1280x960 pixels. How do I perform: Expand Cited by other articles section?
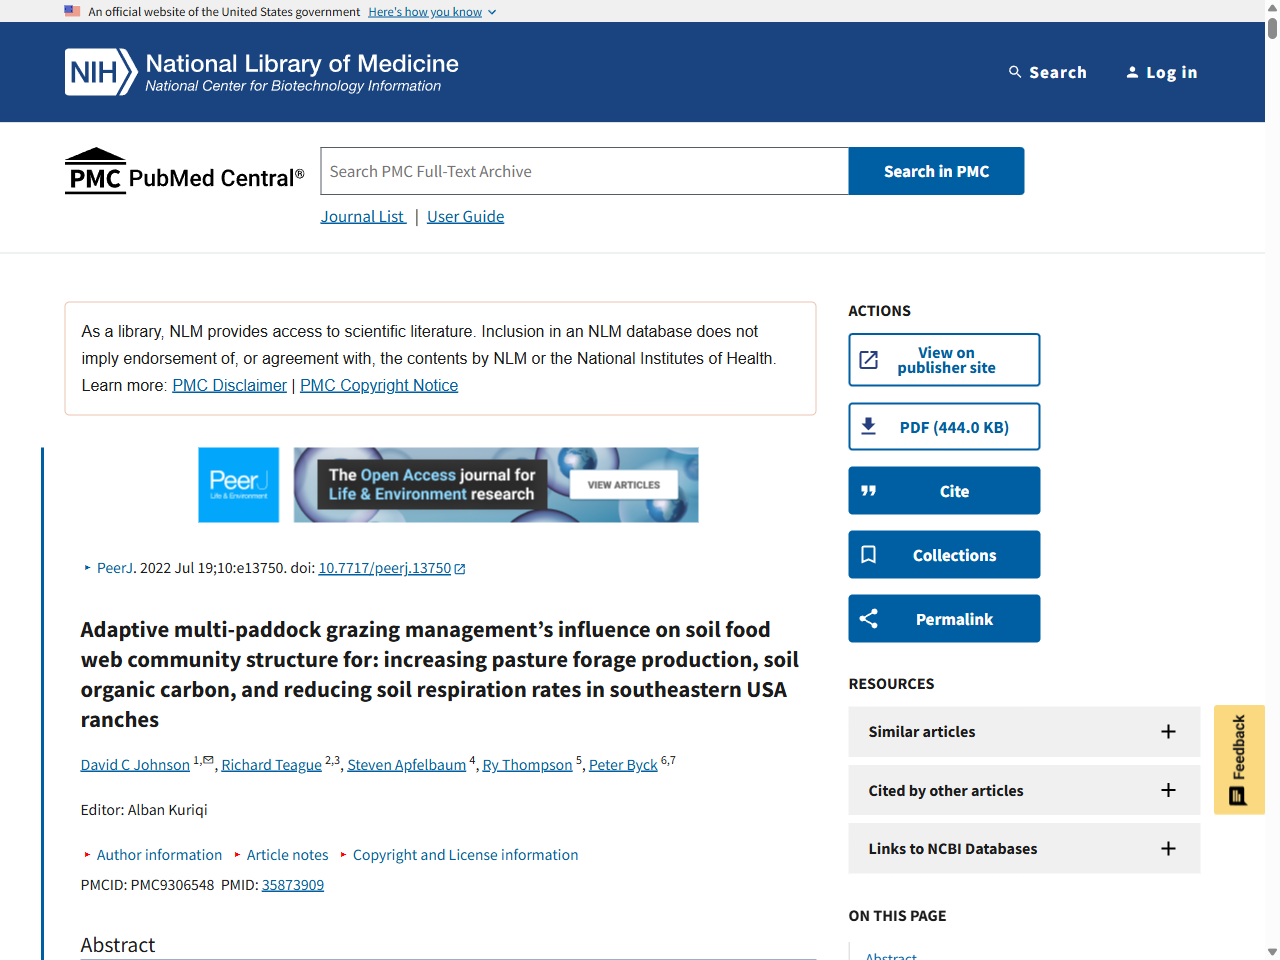click(1167, 790)
